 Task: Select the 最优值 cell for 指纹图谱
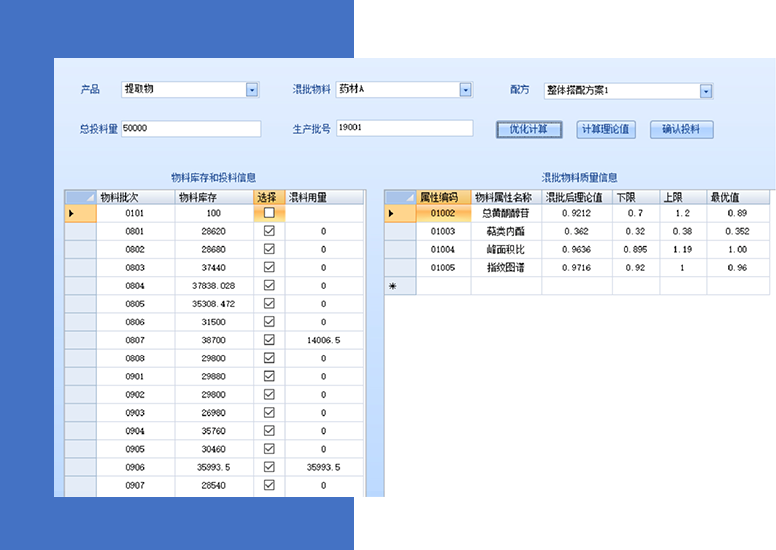click(x=738, y=268)
